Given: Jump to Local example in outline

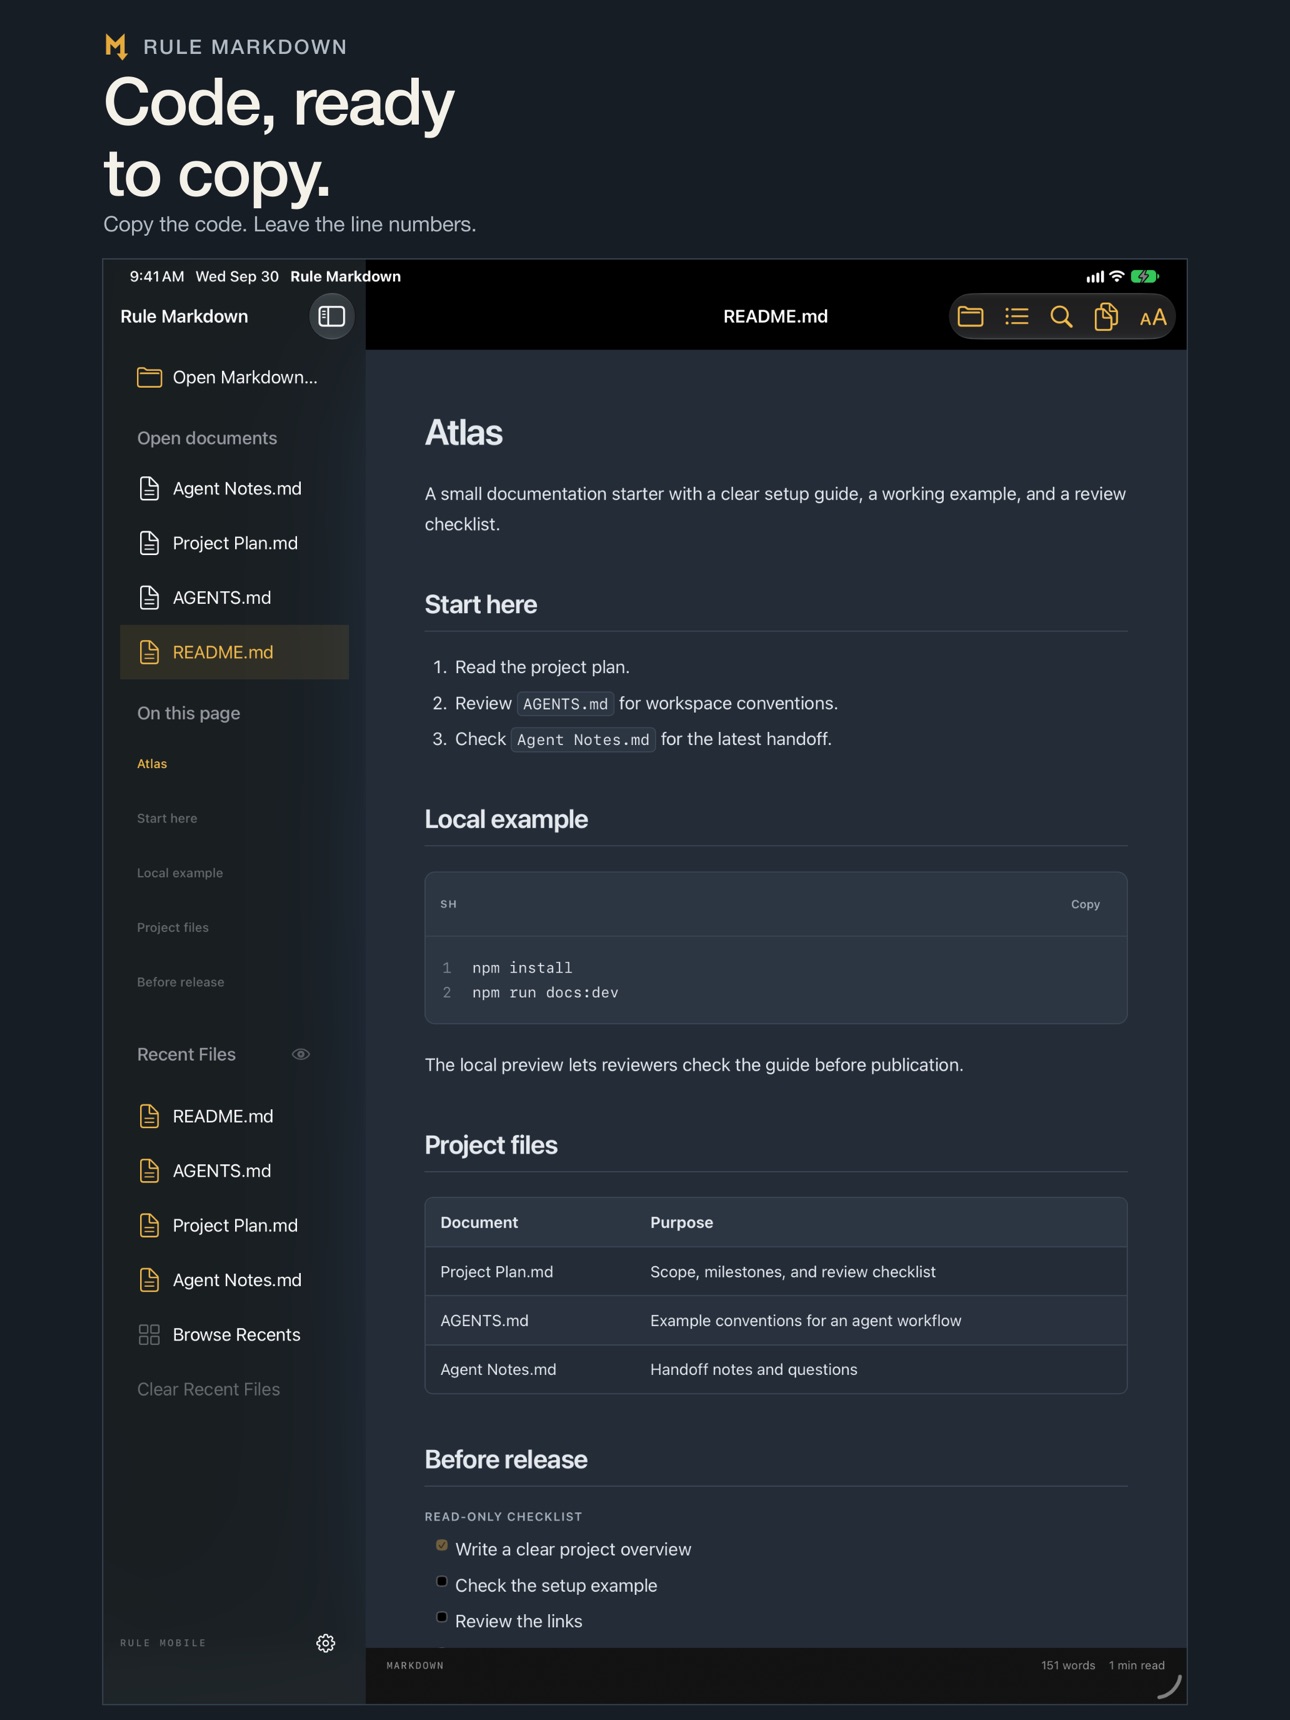Looking at the screenshot, I should click(x=180, y=873).
